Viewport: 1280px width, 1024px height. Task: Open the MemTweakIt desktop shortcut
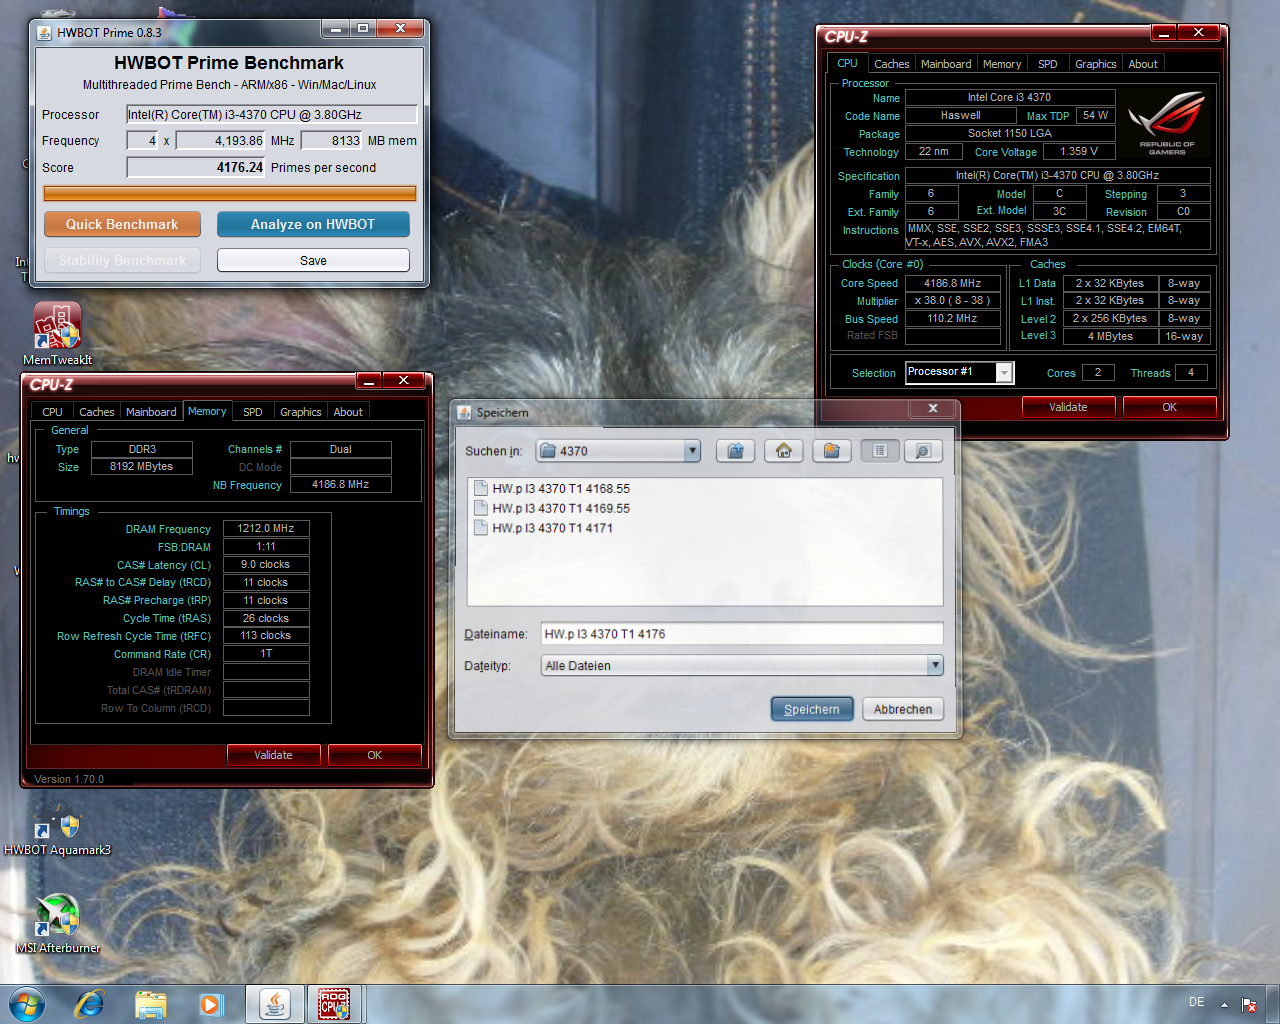(58, 334)
